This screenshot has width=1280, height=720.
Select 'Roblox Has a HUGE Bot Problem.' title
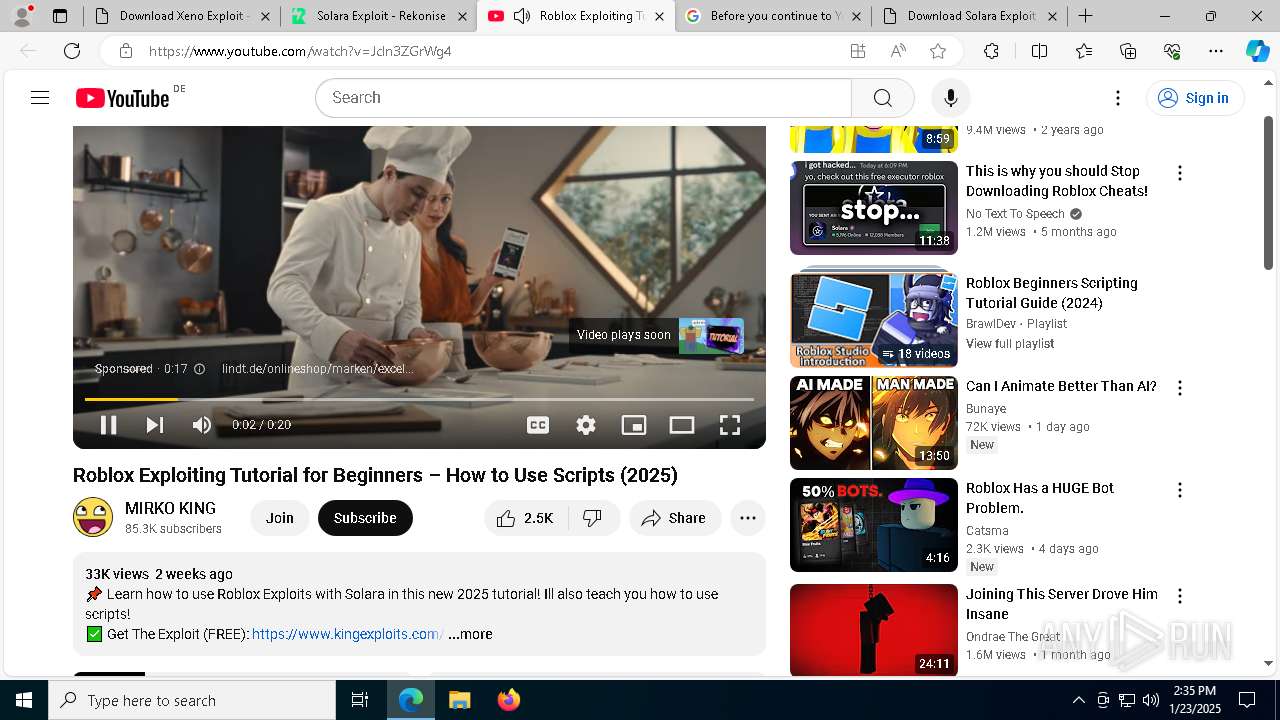(x=1040, y=498)
